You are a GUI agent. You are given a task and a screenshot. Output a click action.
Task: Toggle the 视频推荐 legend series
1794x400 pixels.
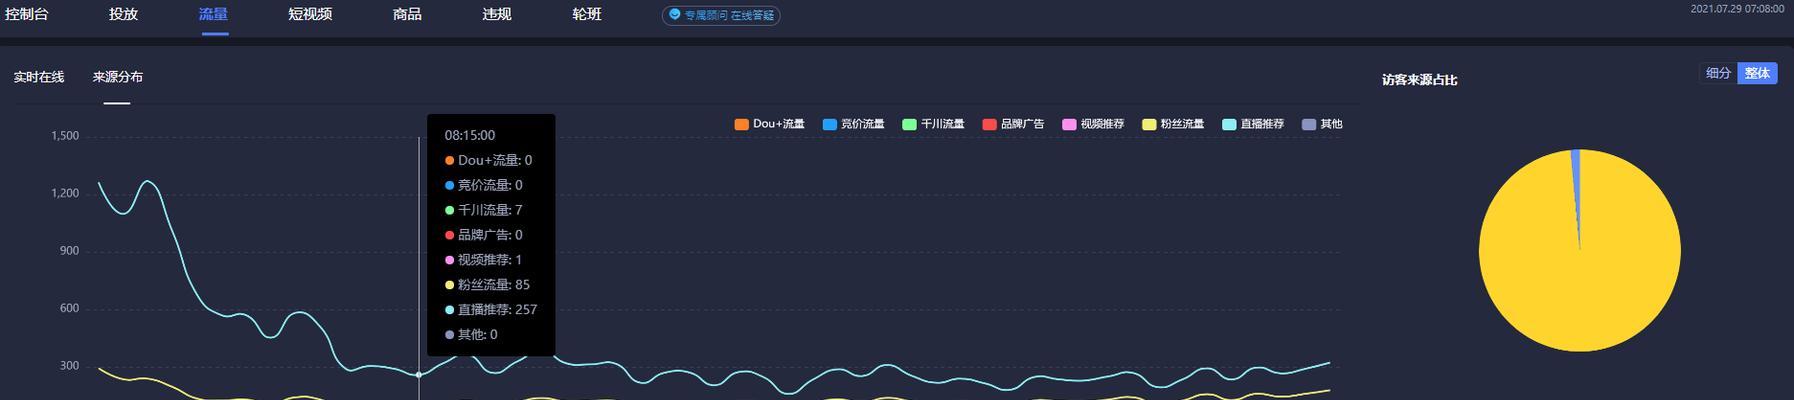1094,124
